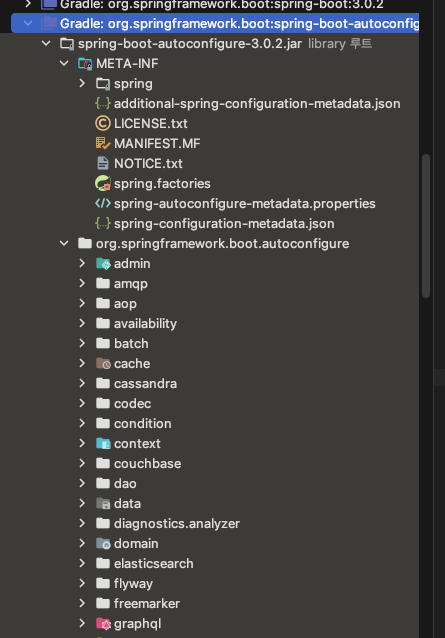The width and height of the screenshot is (445, 638).
Task: Click the LICENSE.txt copyright icon
Action: pyautogui.click(x=103, y=123)
